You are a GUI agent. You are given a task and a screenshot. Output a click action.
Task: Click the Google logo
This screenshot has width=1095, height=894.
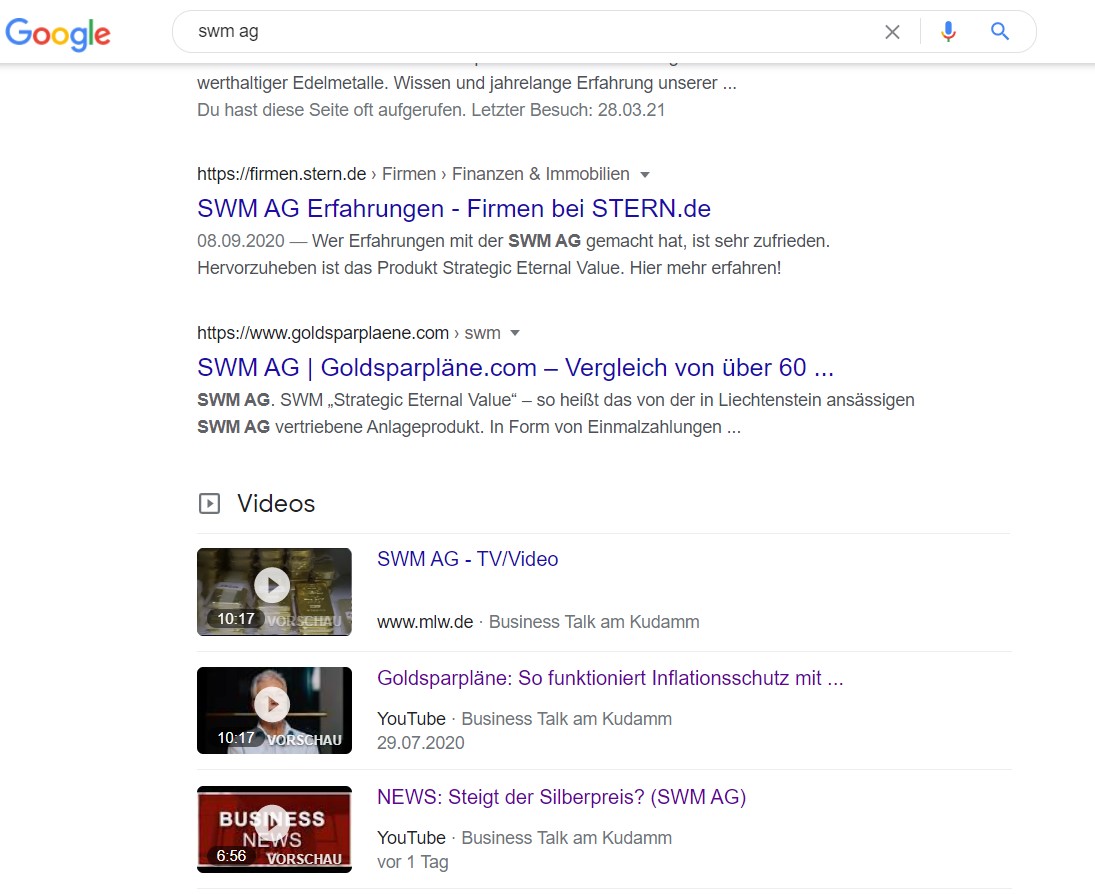[58, 34]
